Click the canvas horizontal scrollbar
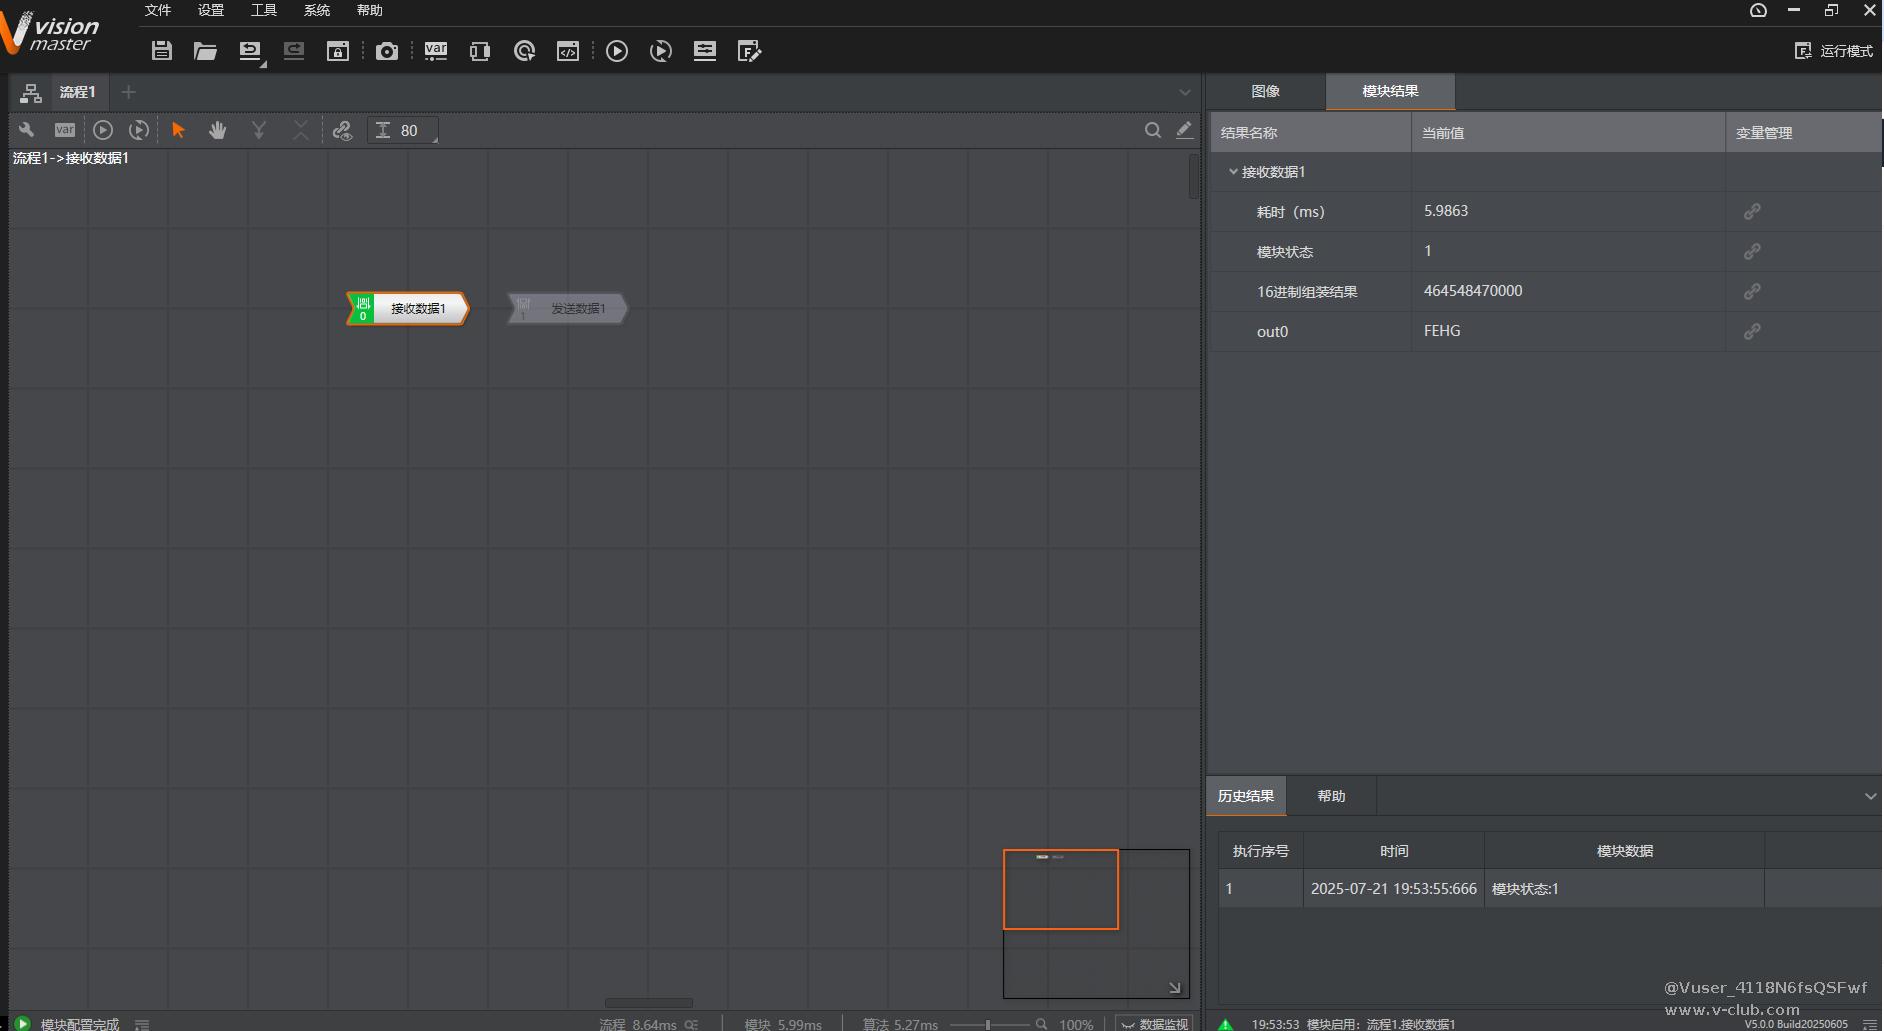1884x1031 pixels. [648, 1002]
